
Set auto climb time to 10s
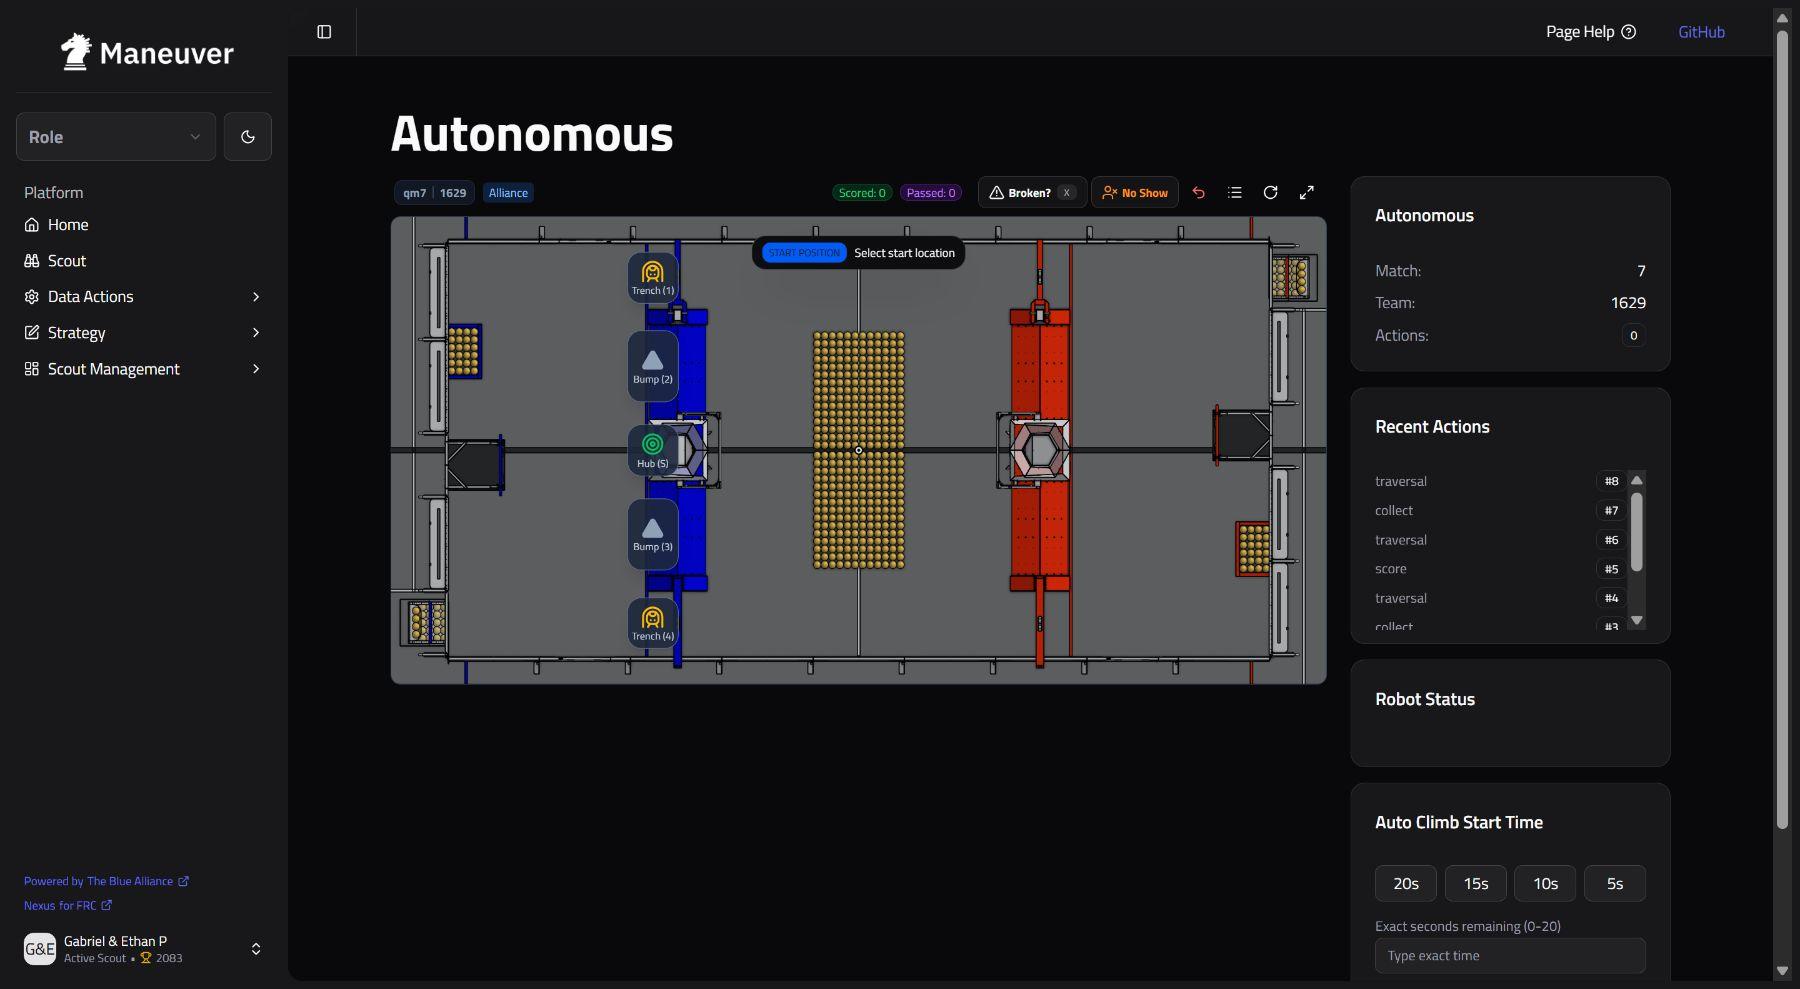click(1545, 884)
